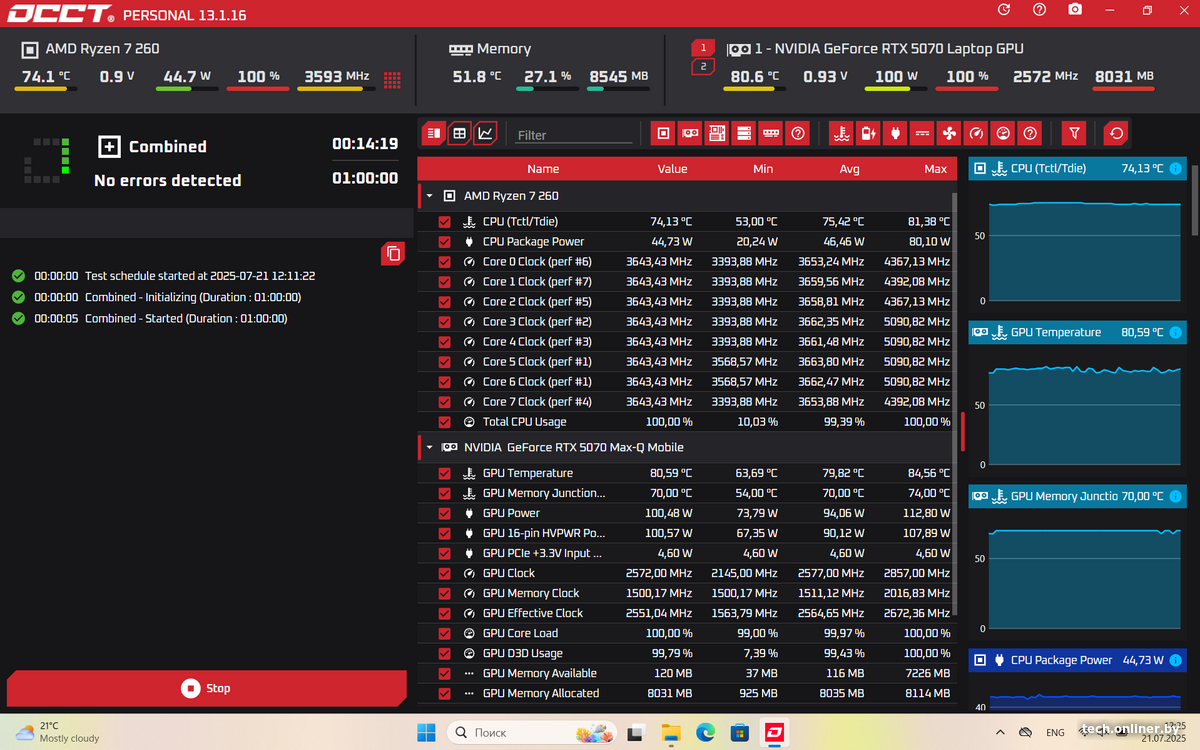Toggle the Total CPU Usage checkbox

click(445, 422)
